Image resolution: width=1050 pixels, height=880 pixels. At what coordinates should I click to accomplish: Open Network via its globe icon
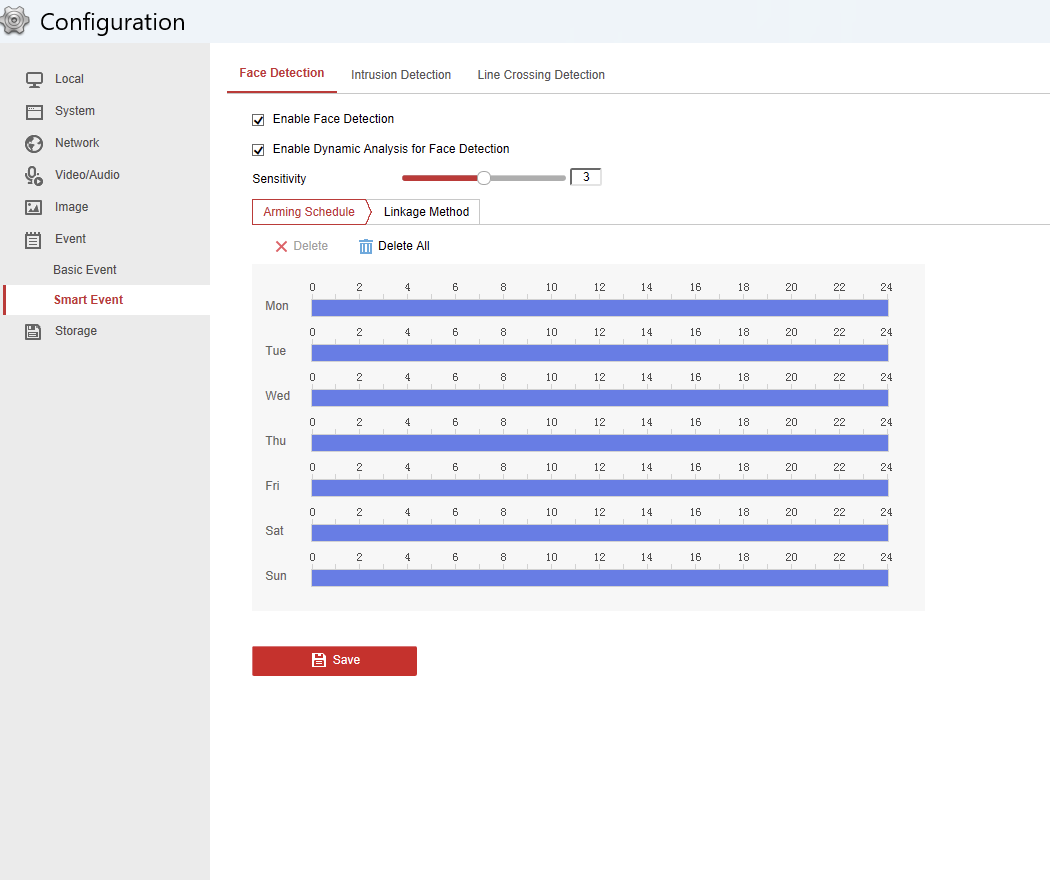34,143
